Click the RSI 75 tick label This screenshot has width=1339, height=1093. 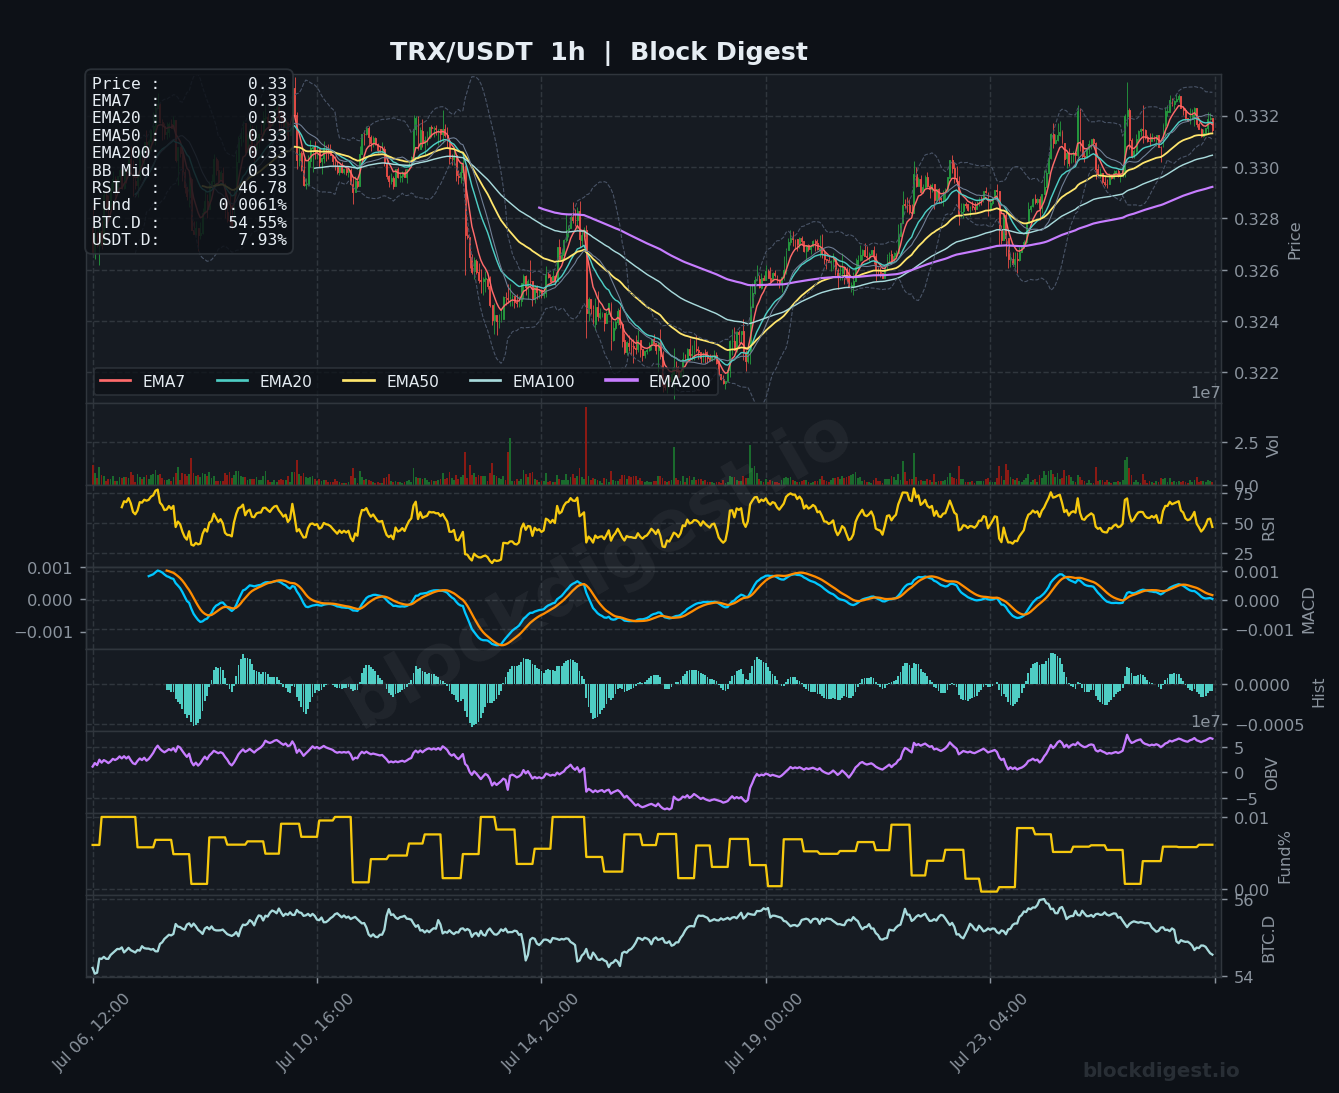point(1243,494)
